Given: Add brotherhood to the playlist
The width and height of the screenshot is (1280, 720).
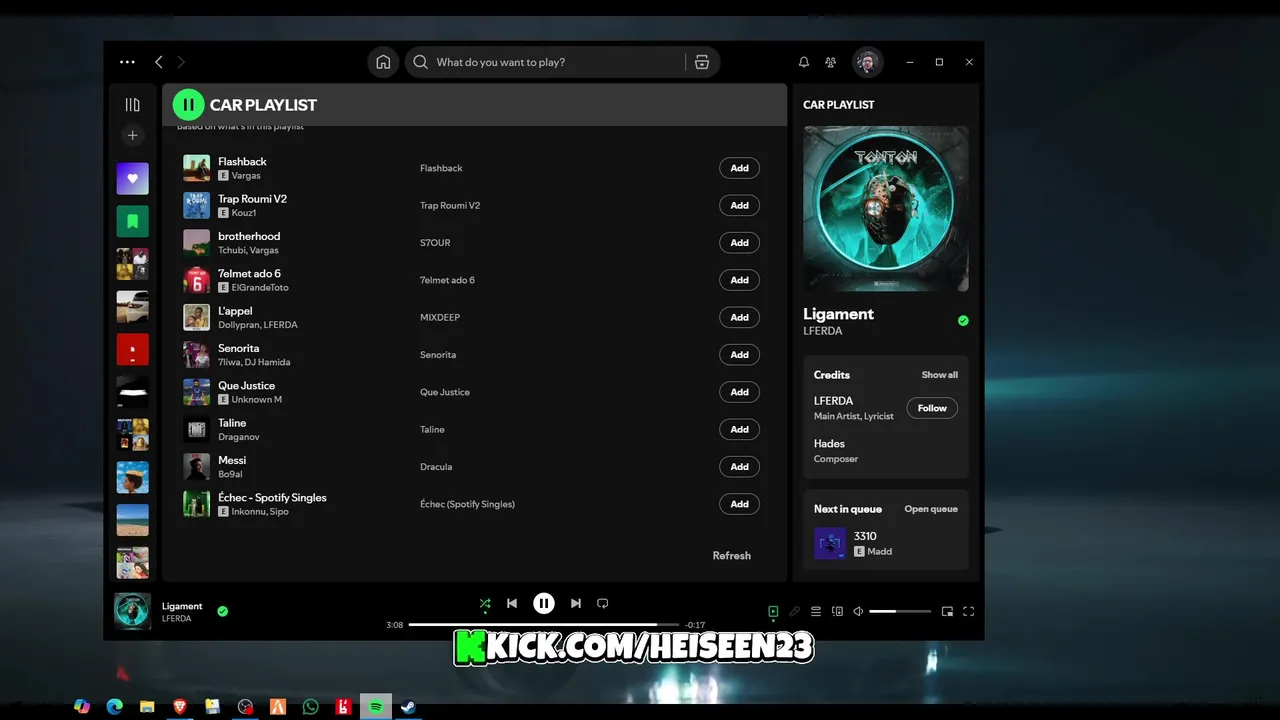Looking at the screenshot, I should tap(739, 243).
